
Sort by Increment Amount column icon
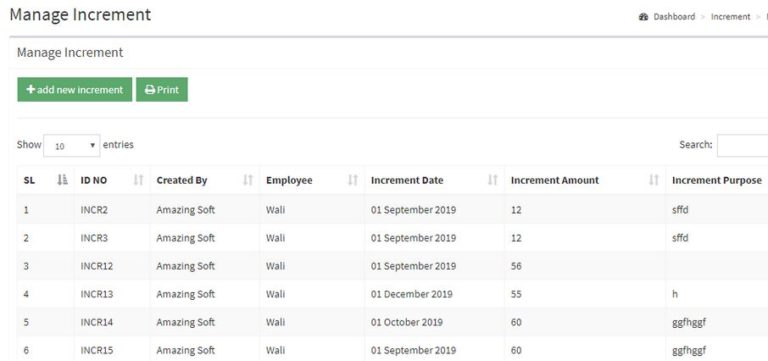pos(654,180)
